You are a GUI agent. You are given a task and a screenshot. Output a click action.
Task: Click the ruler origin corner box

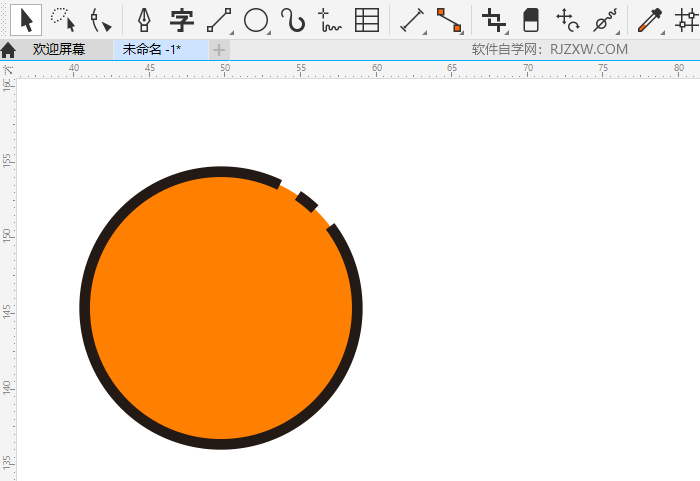coord(8,70)
